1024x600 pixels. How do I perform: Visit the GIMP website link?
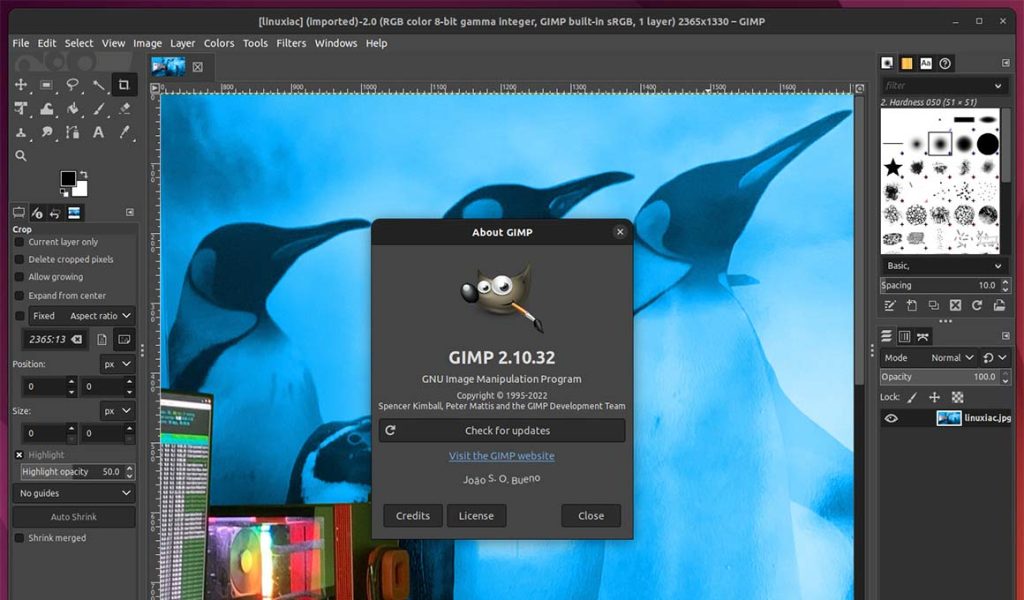502,456
